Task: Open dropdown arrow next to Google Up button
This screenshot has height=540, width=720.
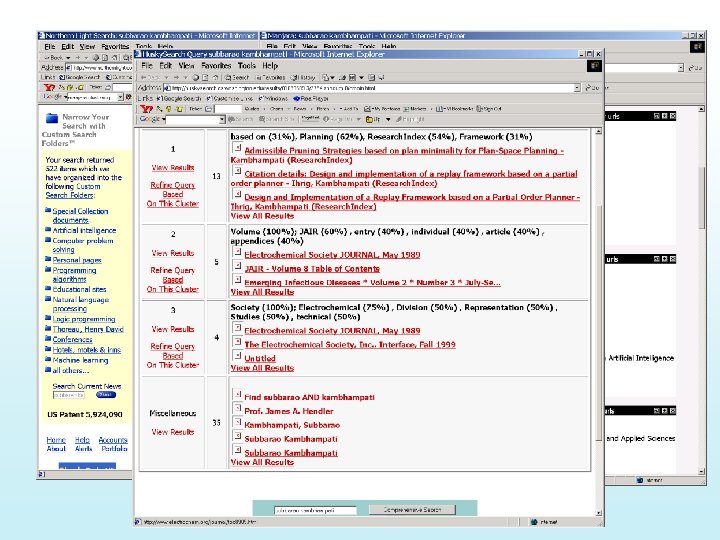Action: [x=388, y=119]
